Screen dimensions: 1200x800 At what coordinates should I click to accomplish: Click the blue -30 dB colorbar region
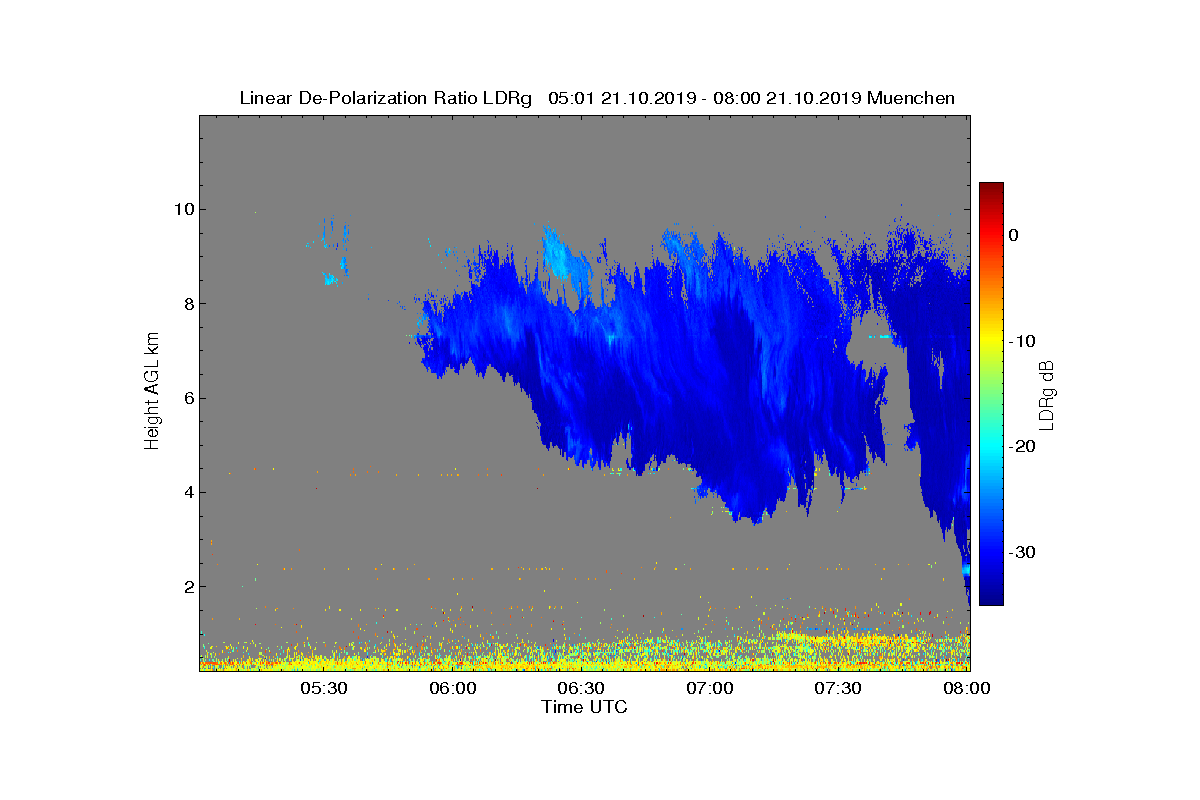(991, 552)
